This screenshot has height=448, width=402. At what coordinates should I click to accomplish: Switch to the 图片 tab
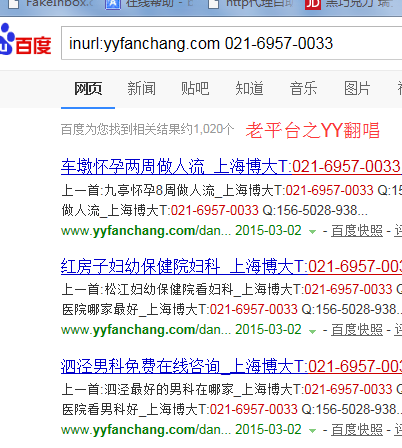pyautogui.click(x=357, y=89)
